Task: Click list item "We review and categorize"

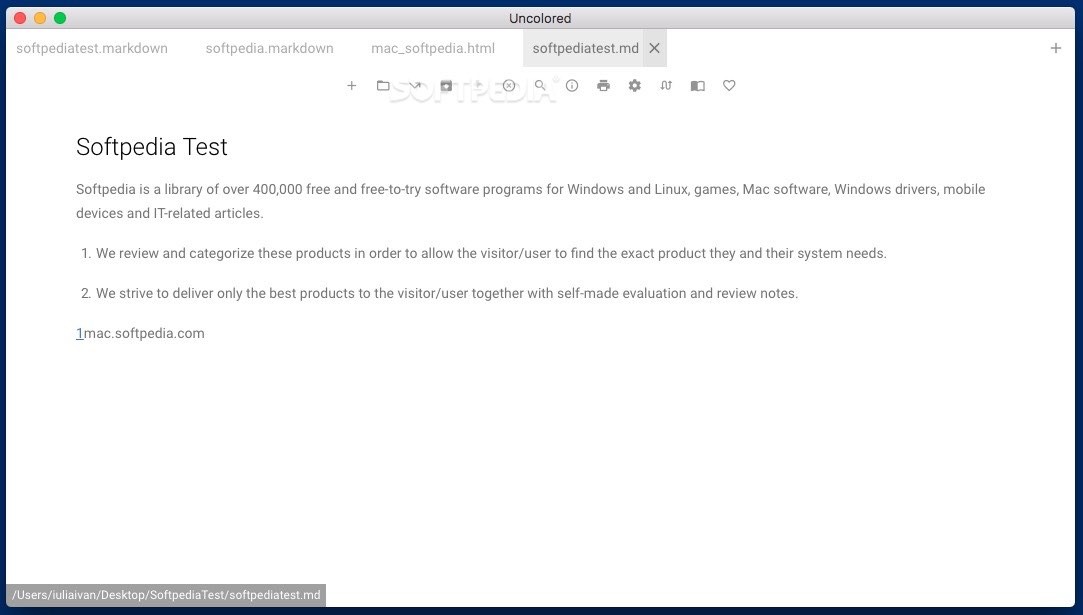Action: 491,254
